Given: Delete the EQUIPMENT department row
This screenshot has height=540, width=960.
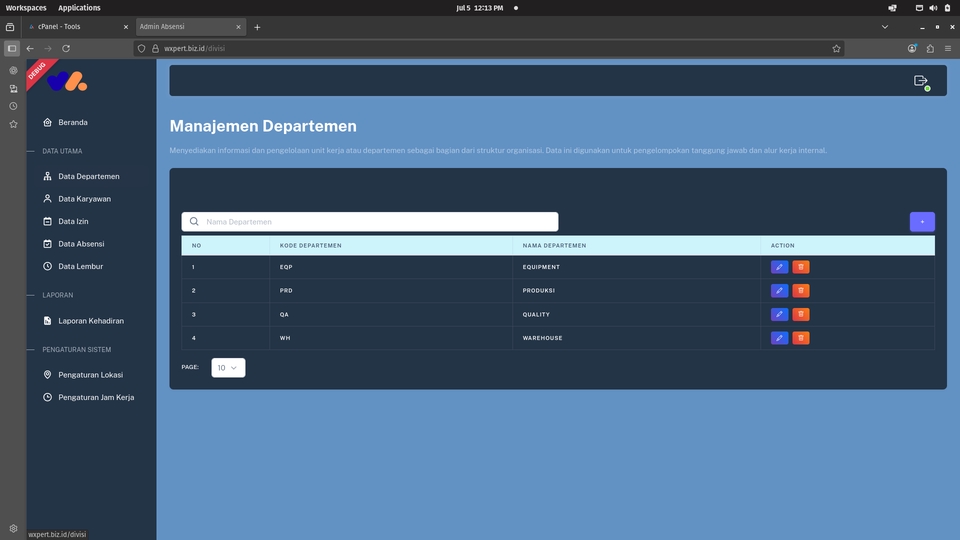Looking at the screenshot, I should pos(801,267).
